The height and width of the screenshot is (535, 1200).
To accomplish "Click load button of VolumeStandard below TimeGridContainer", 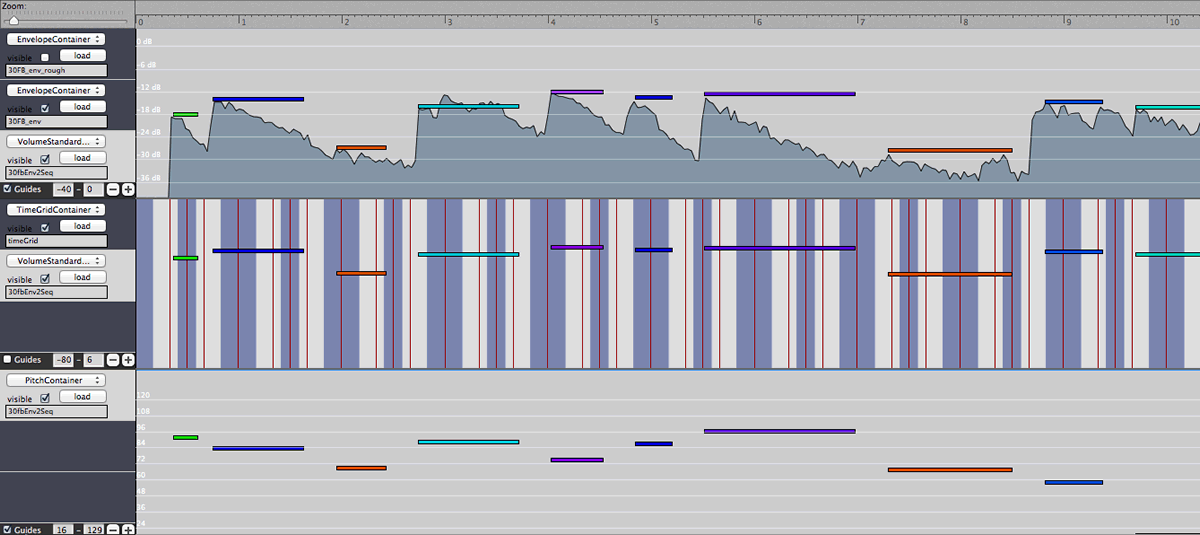I will click(x=82, y=277).
